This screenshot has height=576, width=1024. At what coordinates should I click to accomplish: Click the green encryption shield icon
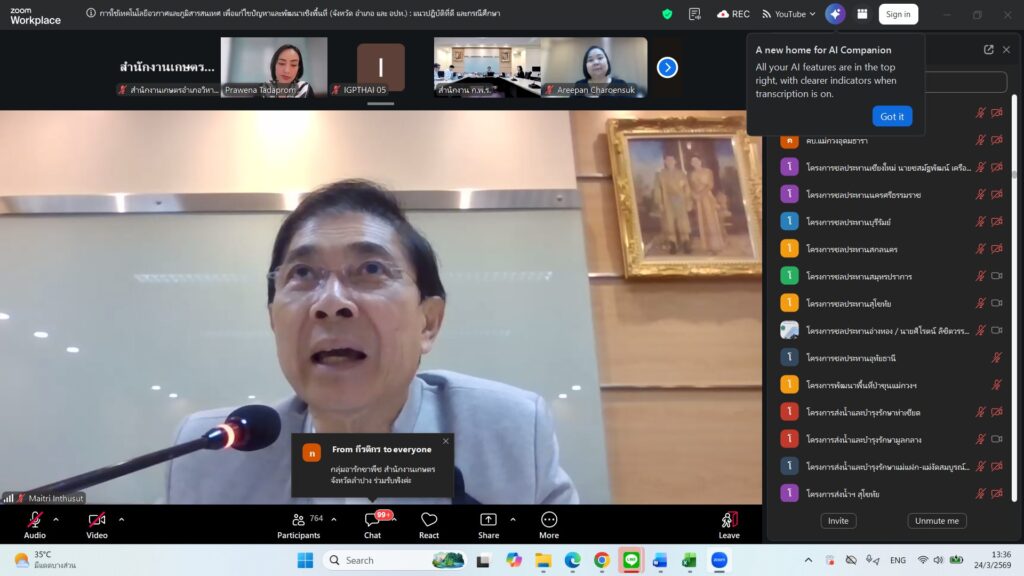pos(667,14)
